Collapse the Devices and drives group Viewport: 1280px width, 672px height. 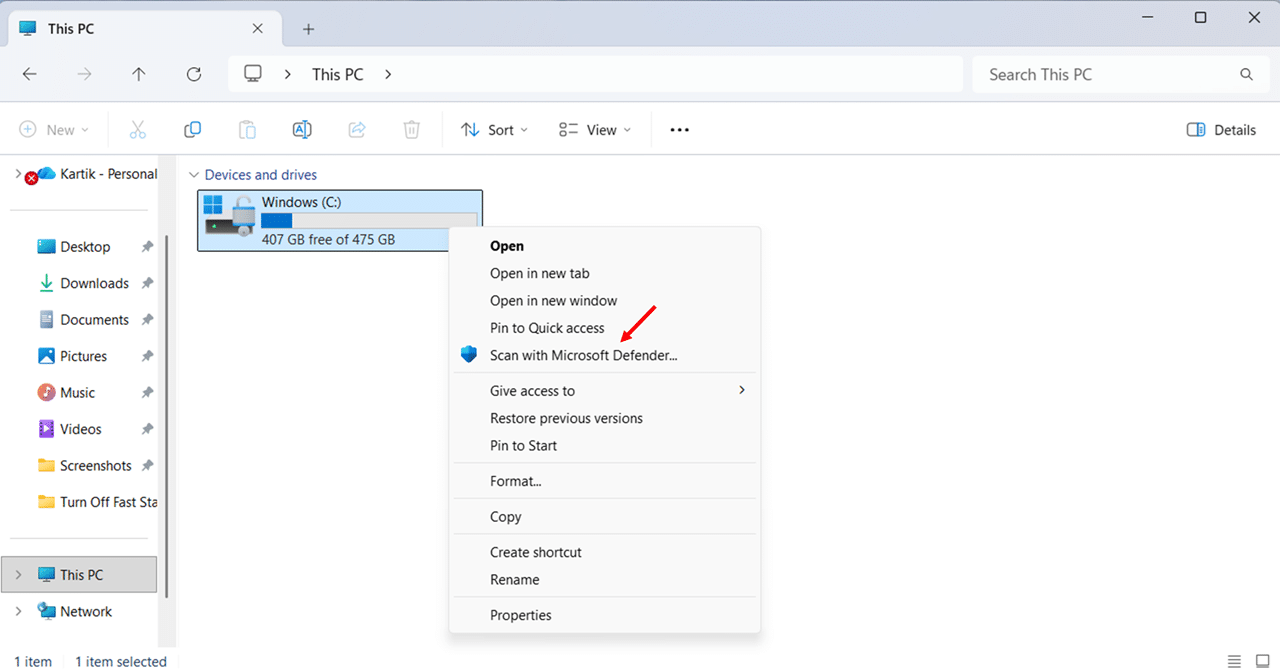coord(194,175)
